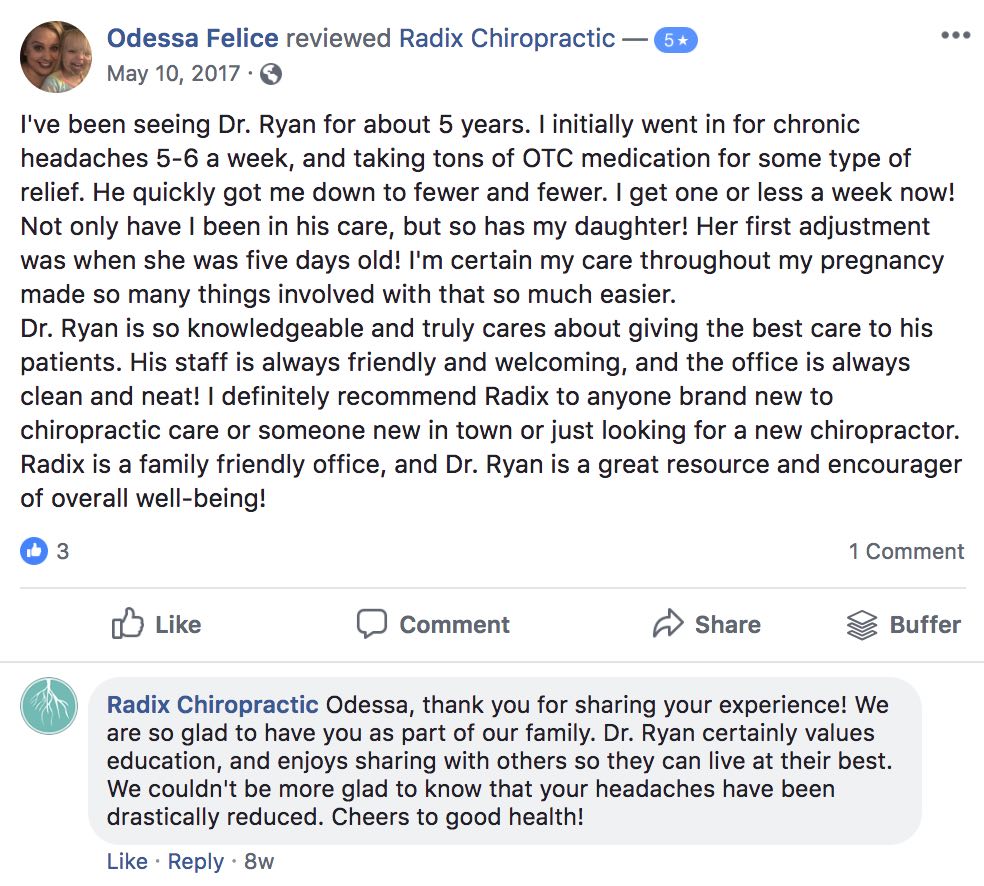Click Radix Chiropractic name in the comment
984x886 pixels.
coord(212,704)
